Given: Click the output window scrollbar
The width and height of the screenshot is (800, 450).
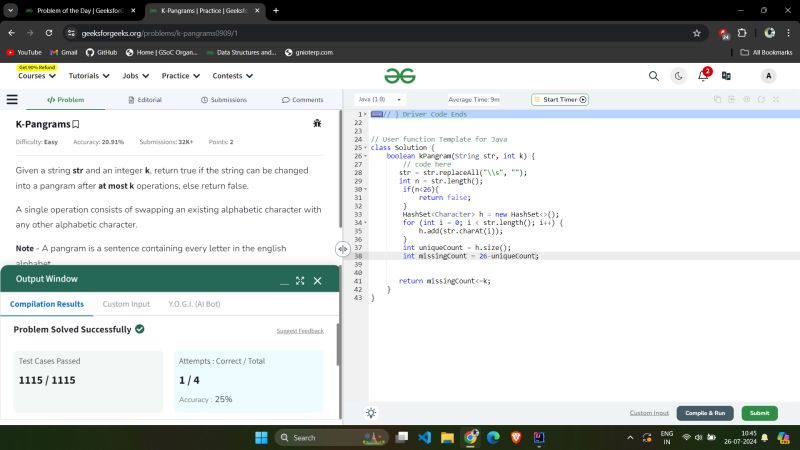Looking at the screenshot, I should pos(338,344).
